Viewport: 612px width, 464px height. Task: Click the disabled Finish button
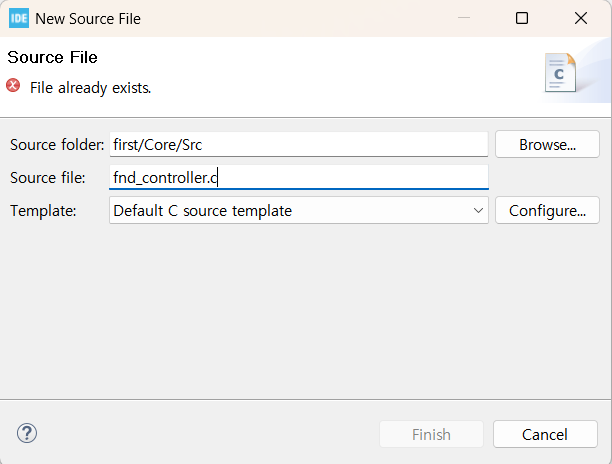431,434
